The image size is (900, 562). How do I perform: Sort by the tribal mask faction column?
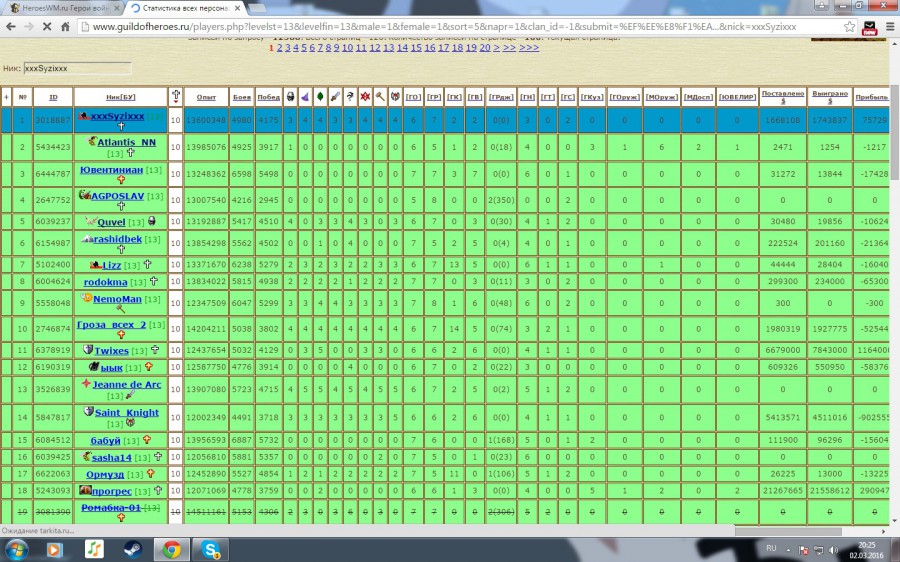coord(395,97)
